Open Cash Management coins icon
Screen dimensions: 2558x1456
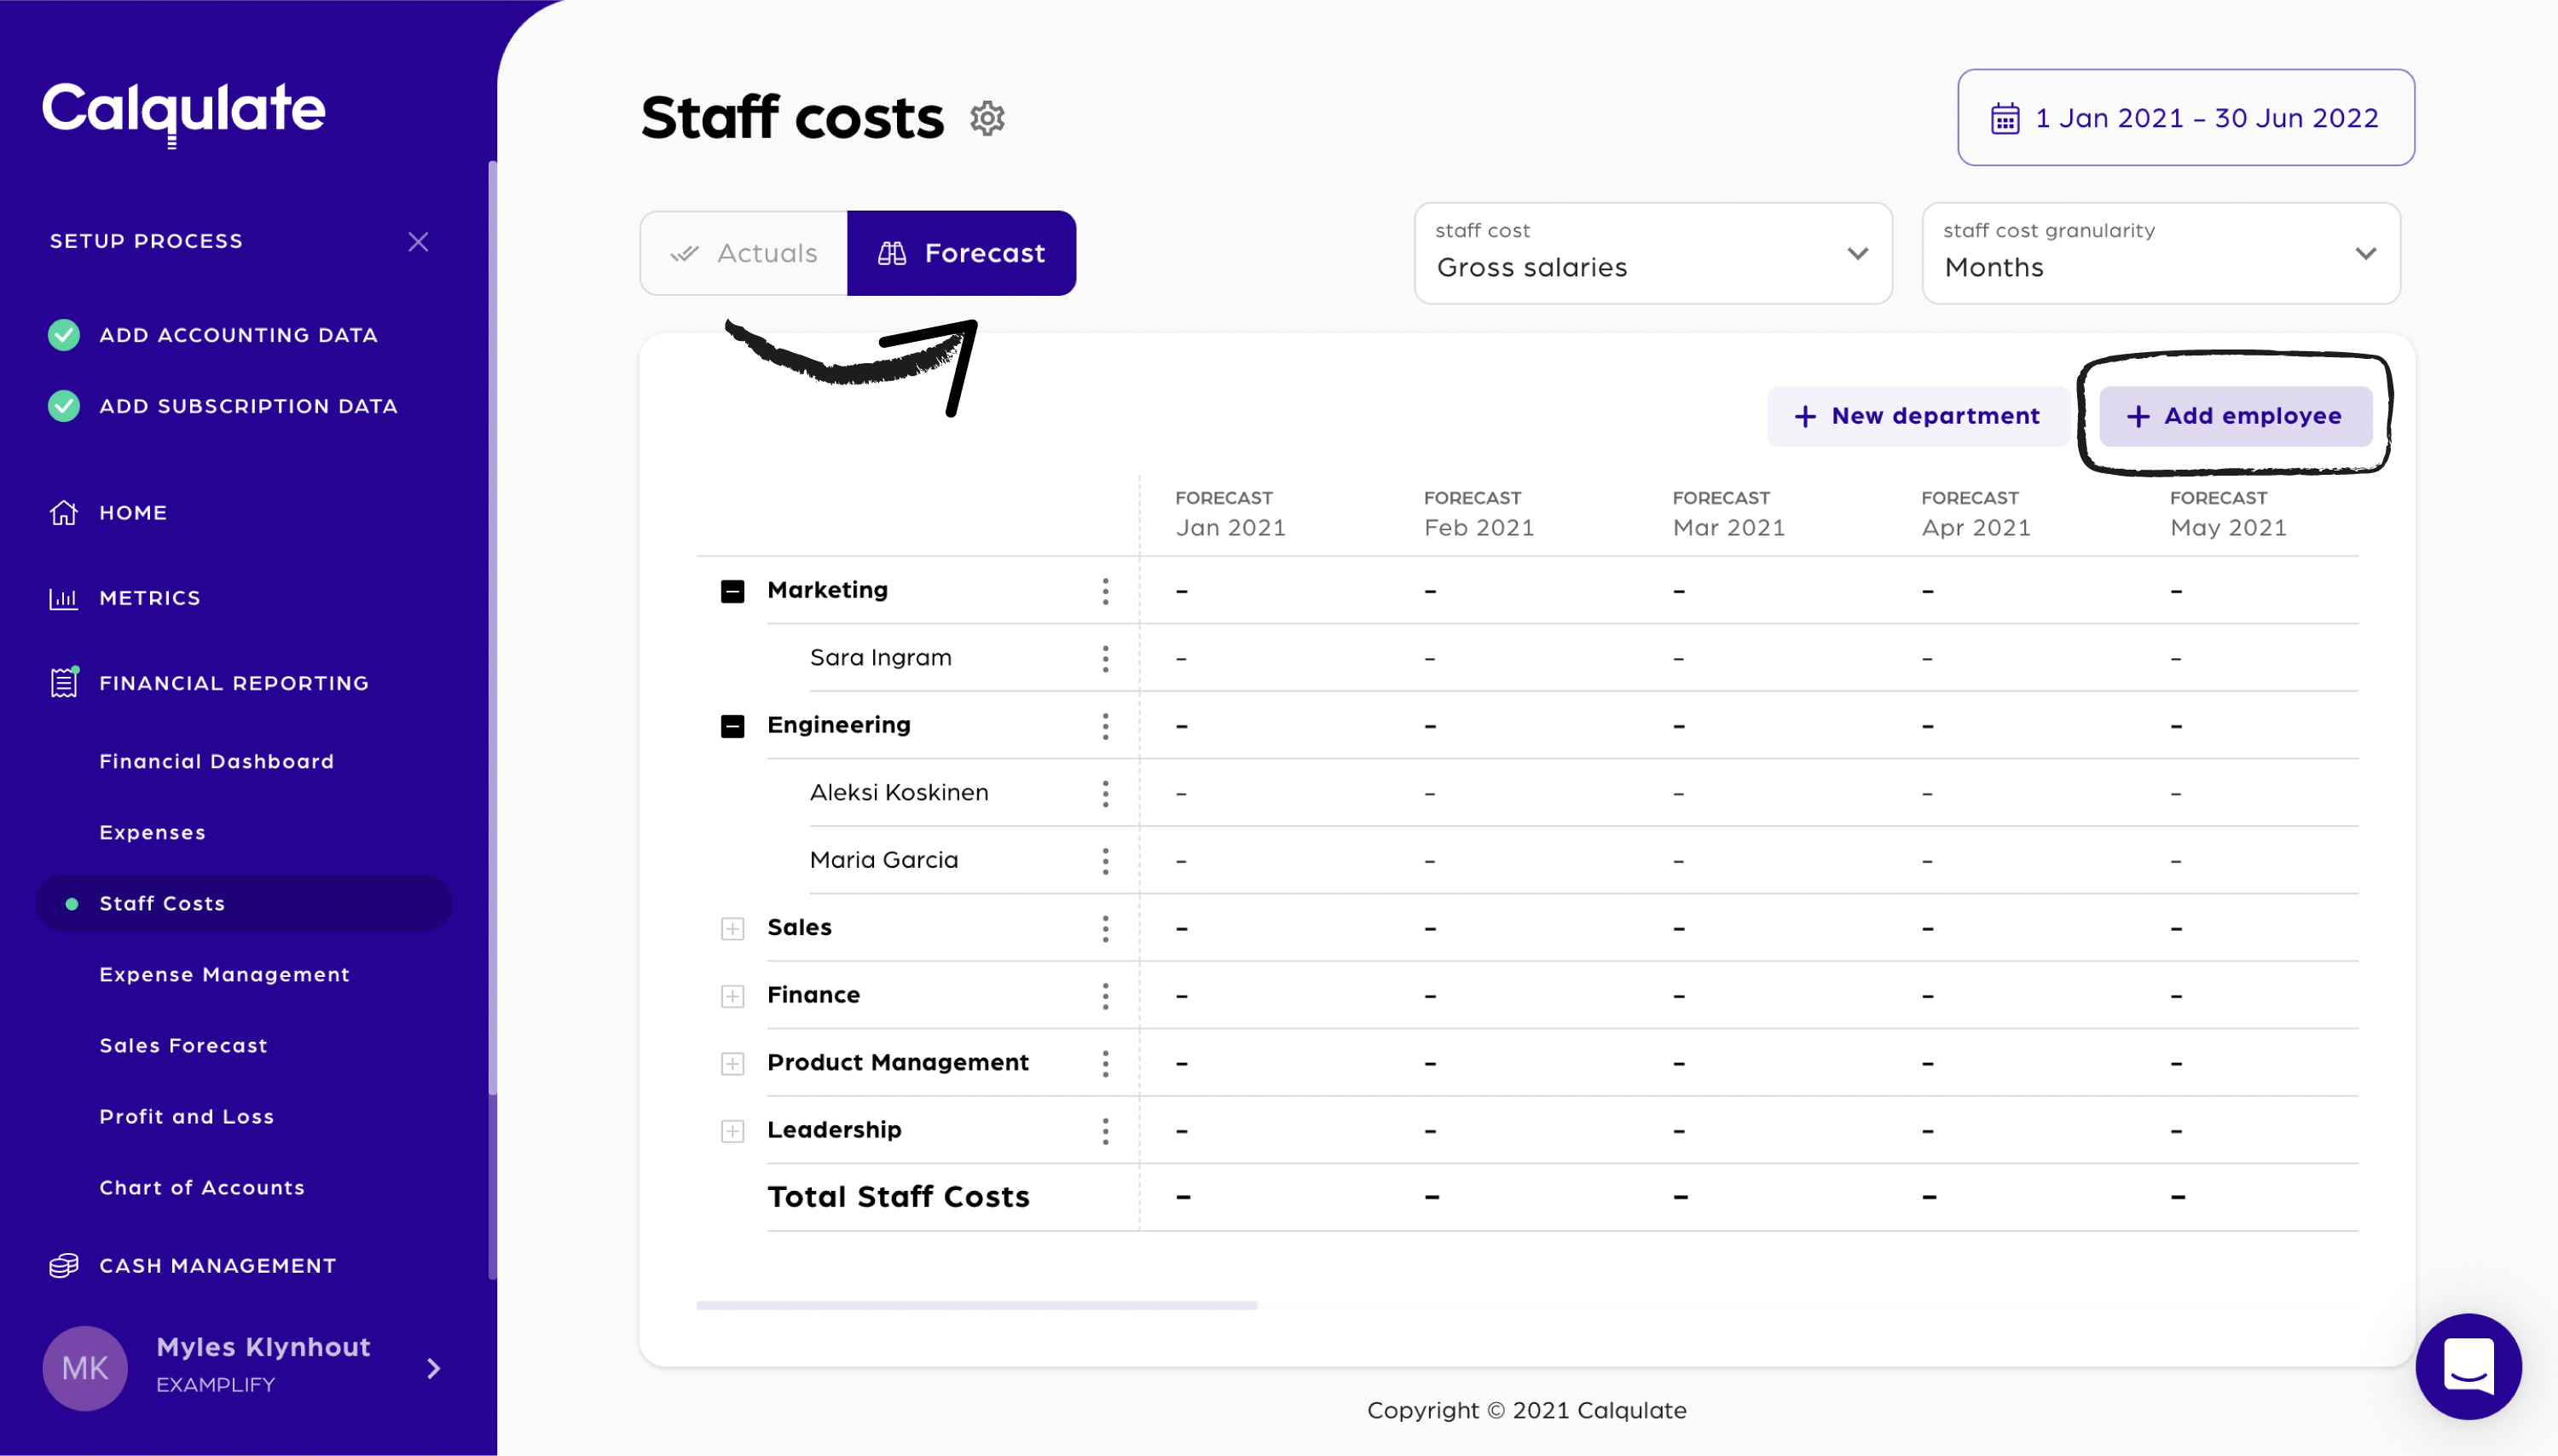[64, 1265]
